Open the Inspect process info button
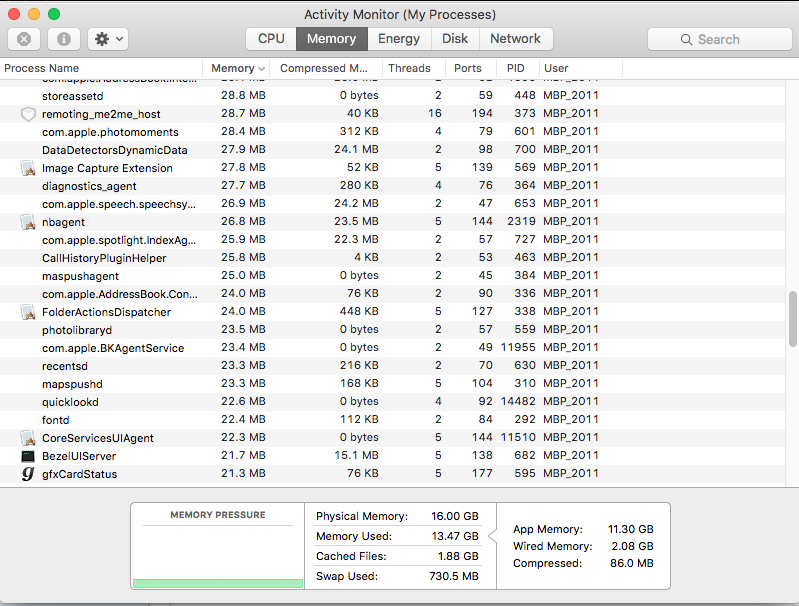 [x=64, y=39]
